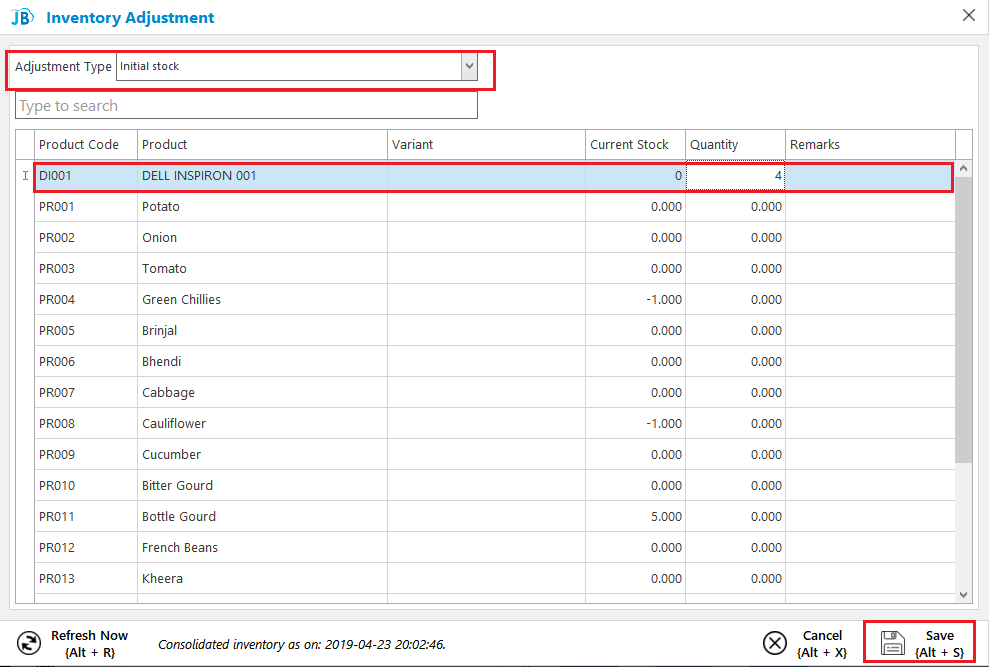Focus the Type to search box
This screenshot has width=989, height=667.
pos(246,105)
